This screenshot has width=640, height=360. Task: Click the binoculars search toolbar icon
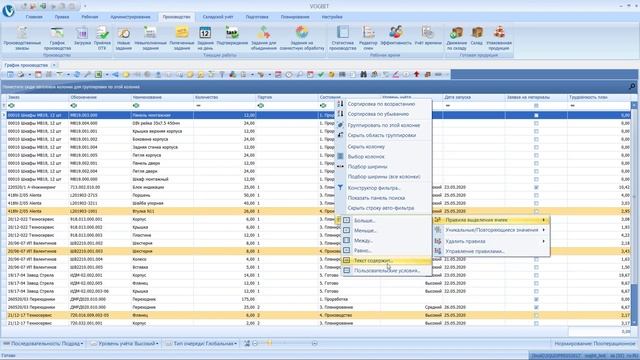(363, 74)
